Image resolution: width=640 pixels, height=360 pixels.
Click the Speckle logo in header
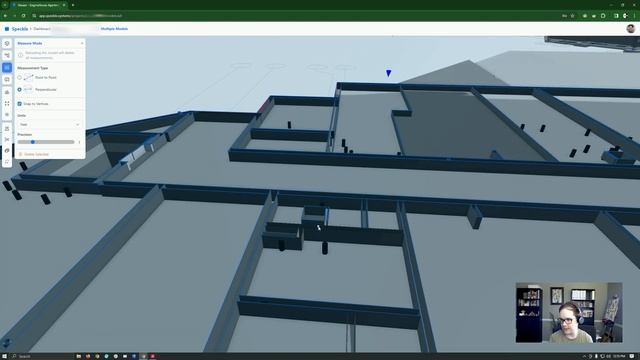pyautogui.click(x=7, y=29)
